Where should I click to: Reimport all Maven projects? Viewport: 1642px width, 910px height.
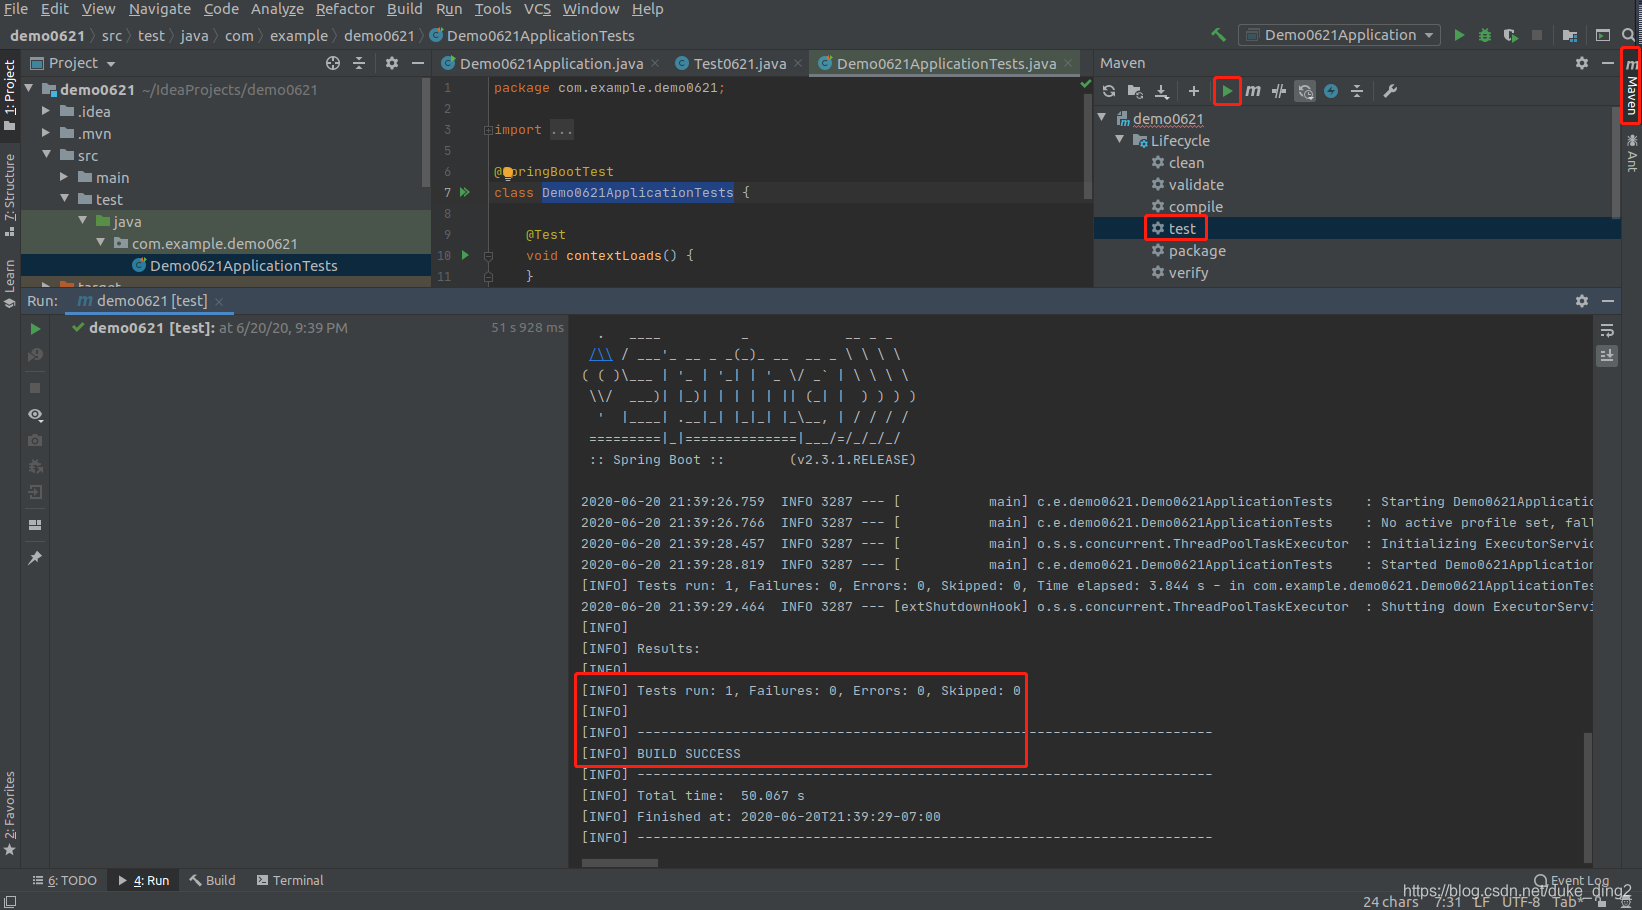point(1109,91)
